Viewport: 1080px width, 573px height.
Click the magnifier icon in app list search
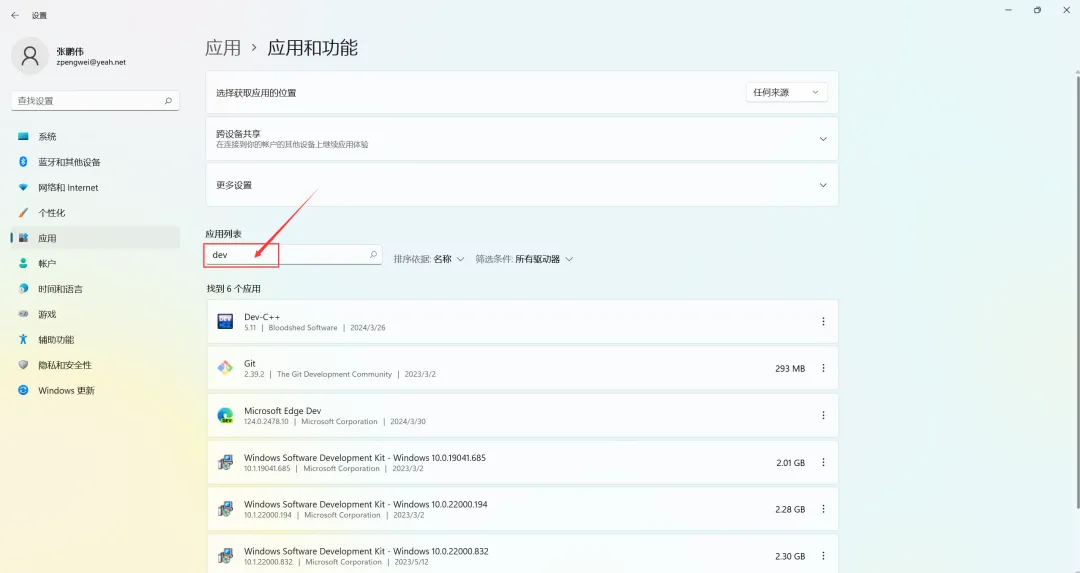click(x=373, y=255)
